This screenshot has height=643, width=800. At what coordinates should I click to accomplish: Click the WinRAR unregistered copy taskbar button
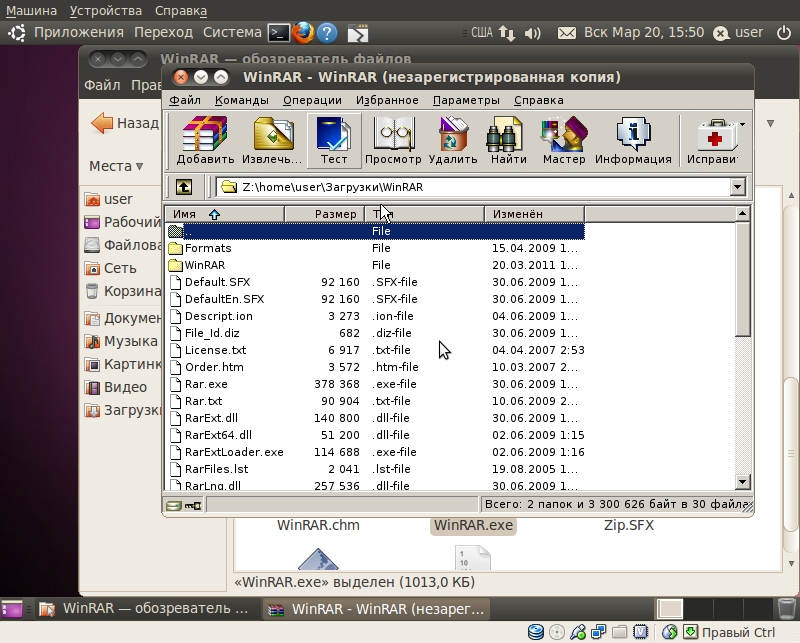click(x=376, y=609)
